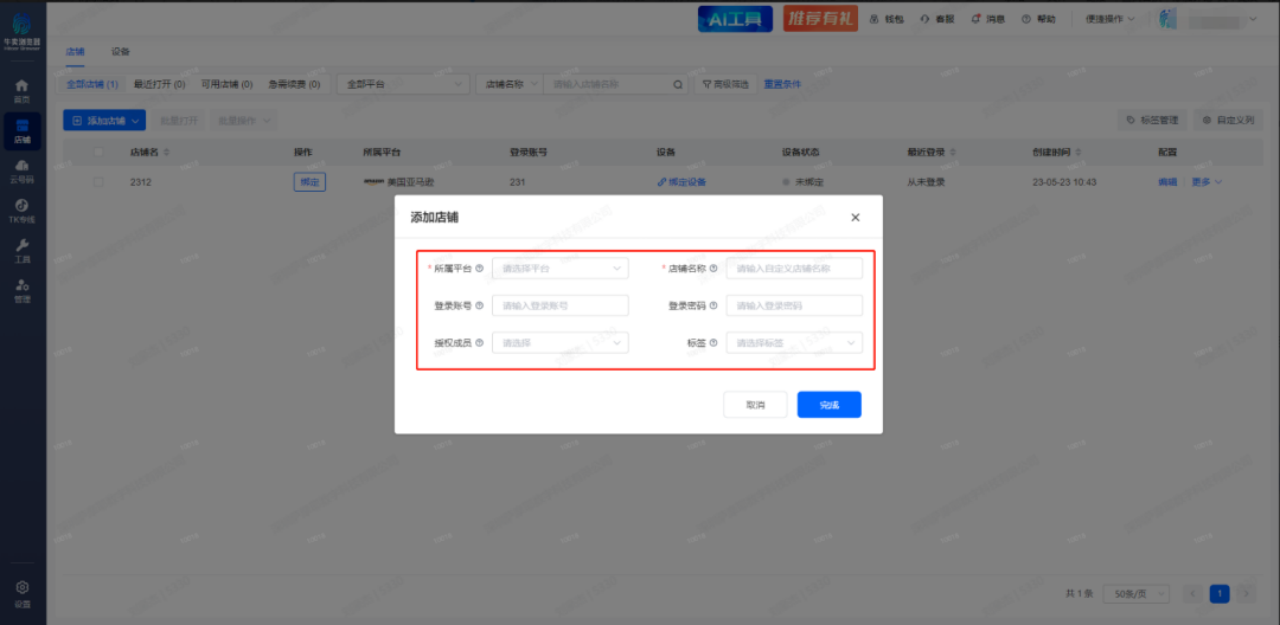Open the page size 50条/页 dropdown
This screenshot has height=625, width=1280.
tap(1137, 594)
